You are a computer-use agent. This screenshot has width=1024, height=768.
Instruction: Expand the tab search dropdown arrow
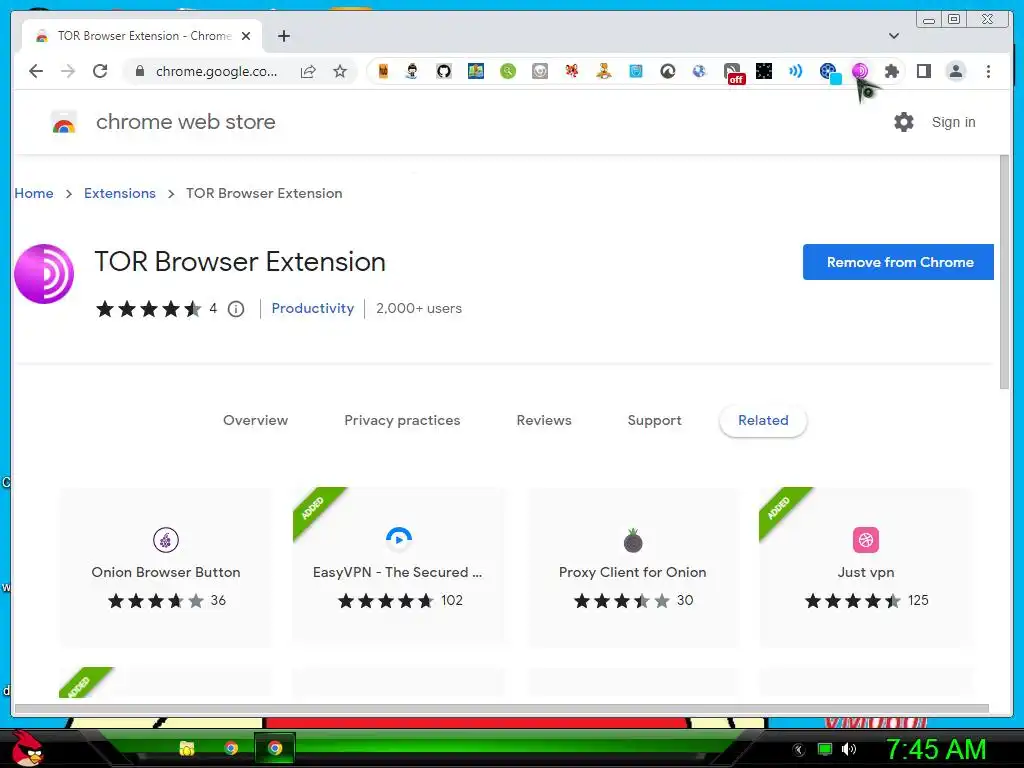(x=894, y=36)
